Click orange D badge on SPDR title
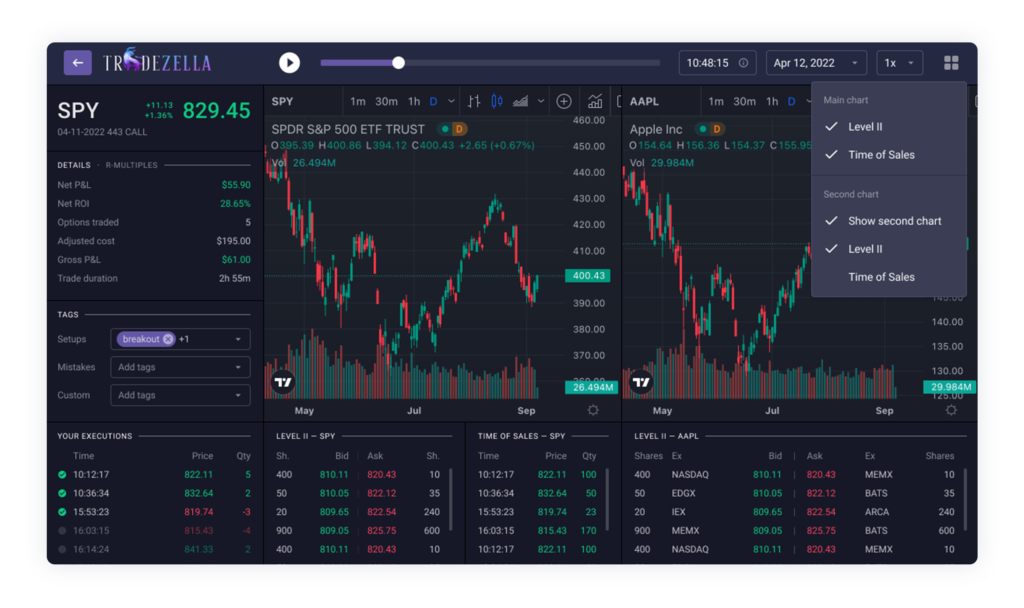This screenshot has width=1024, height=608. 459,129
